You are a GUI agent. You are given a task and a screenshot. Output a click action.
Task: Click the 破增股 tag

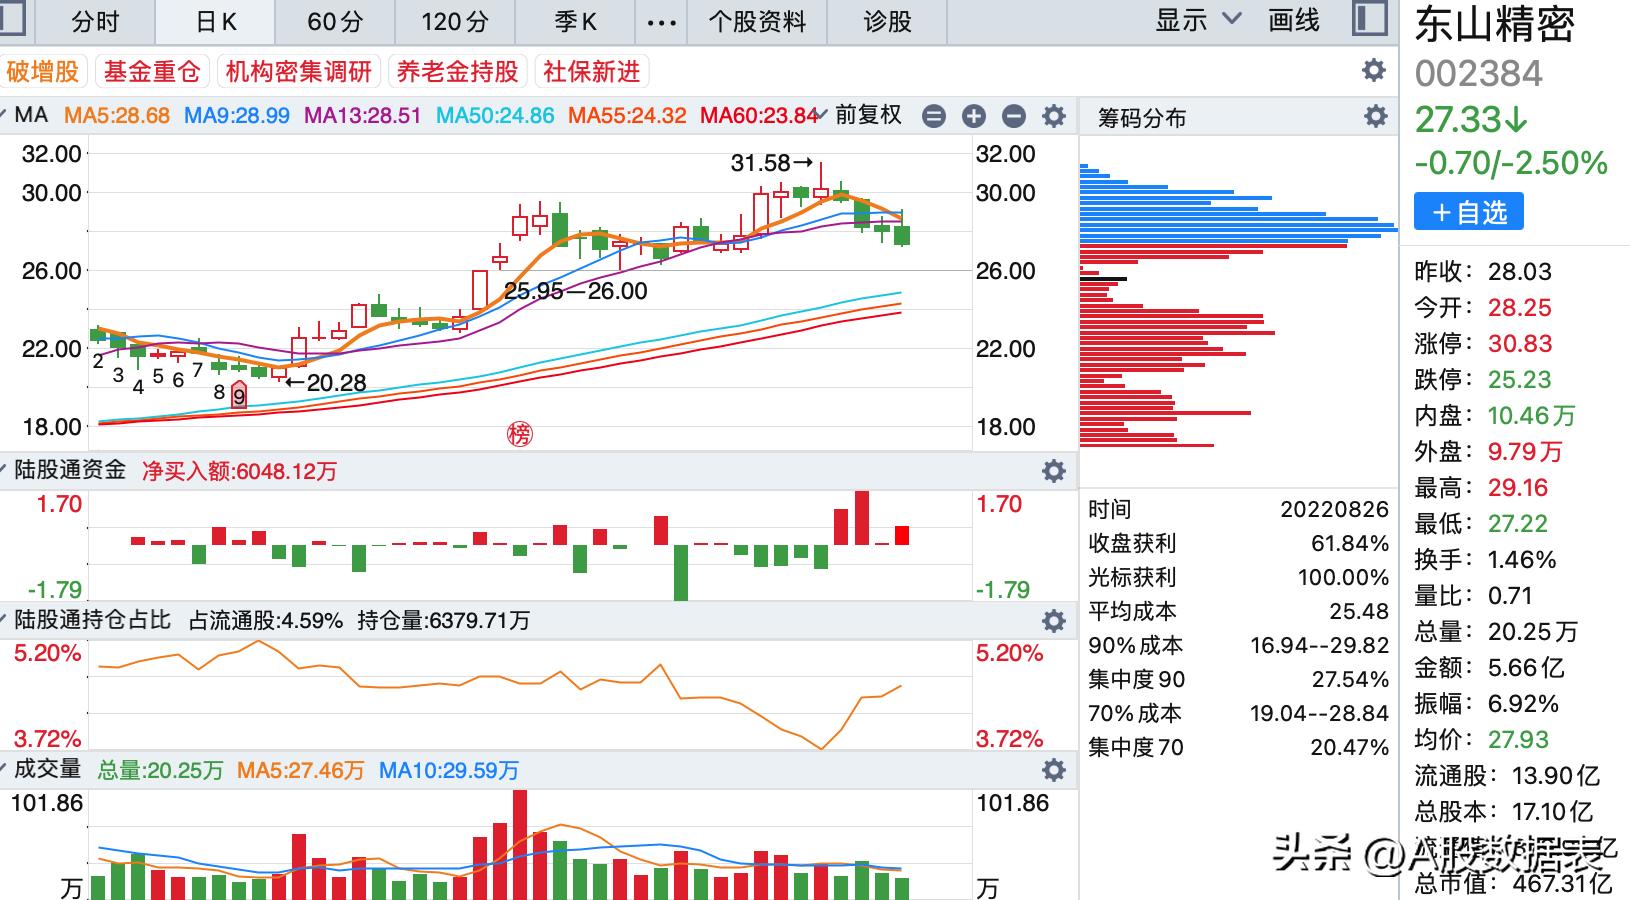43,71
